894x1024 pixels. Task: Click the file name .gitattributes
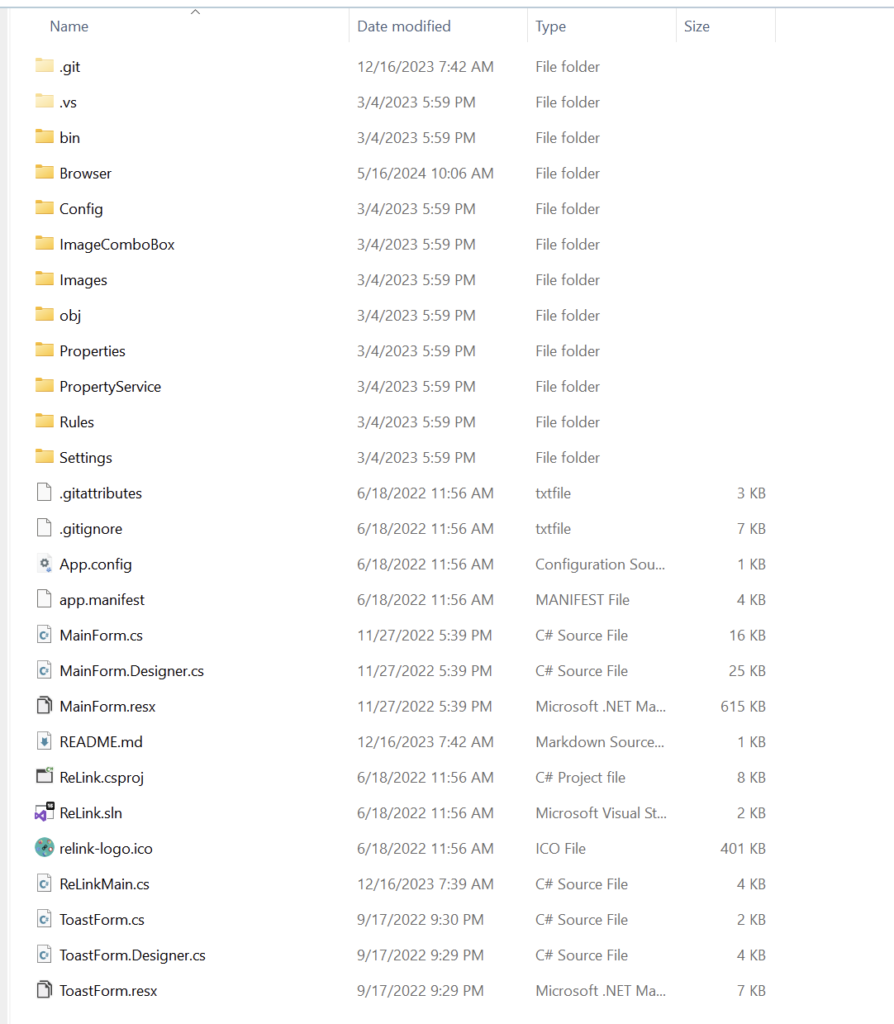[x=101, y=493]
